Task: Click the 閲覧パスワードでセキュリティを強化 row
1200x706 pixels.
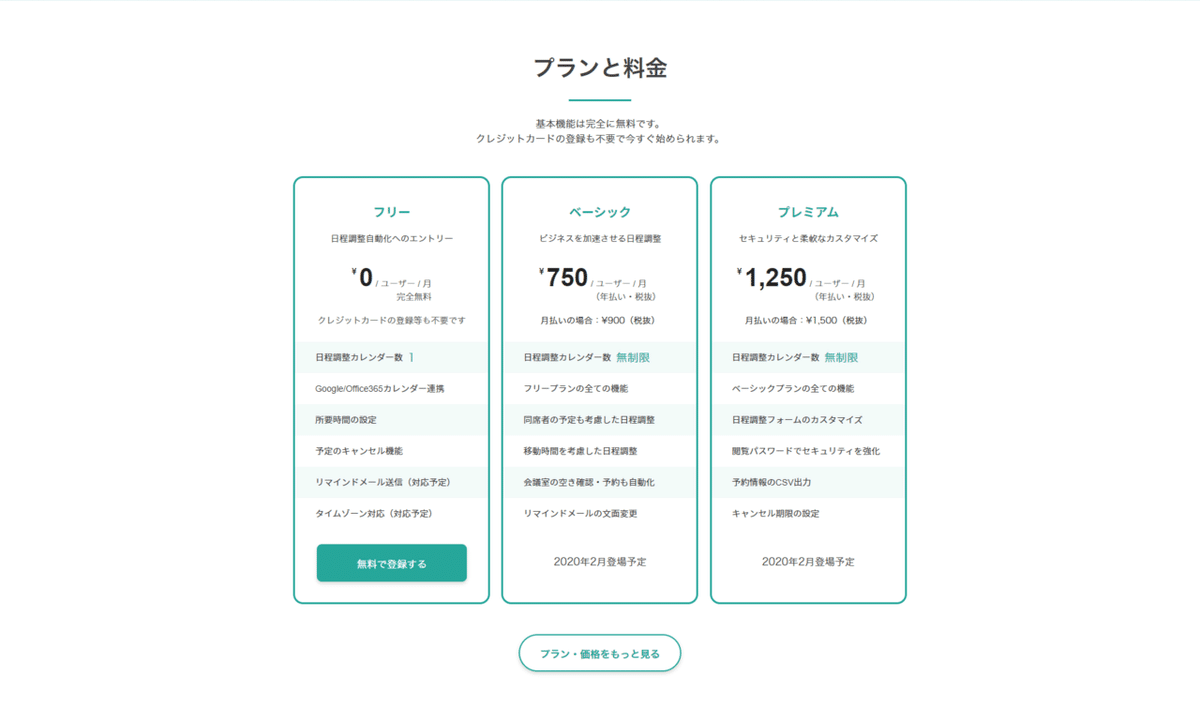Action: tap(807, 450)
